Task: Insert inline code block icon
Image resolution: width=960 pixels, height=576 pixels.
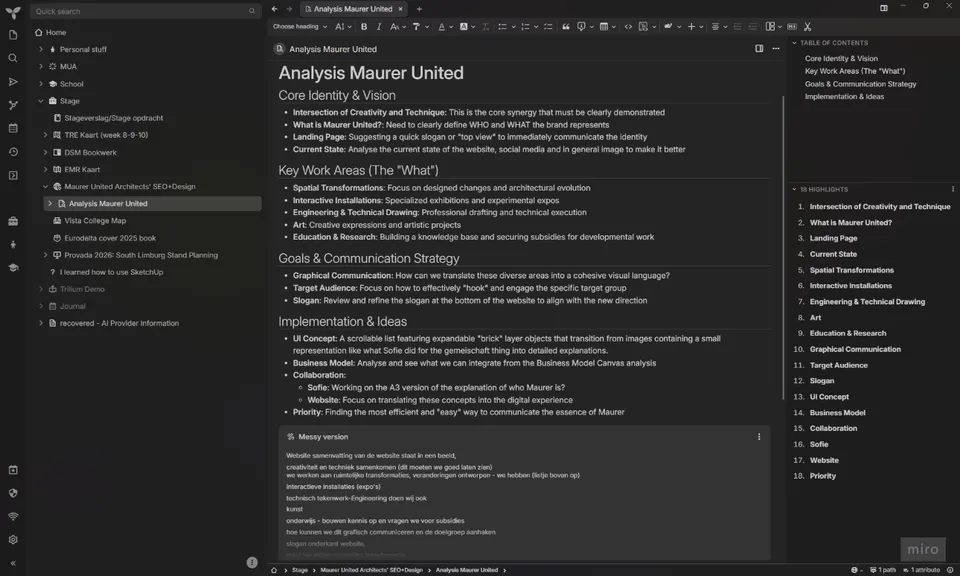Action: click(628, 27)
